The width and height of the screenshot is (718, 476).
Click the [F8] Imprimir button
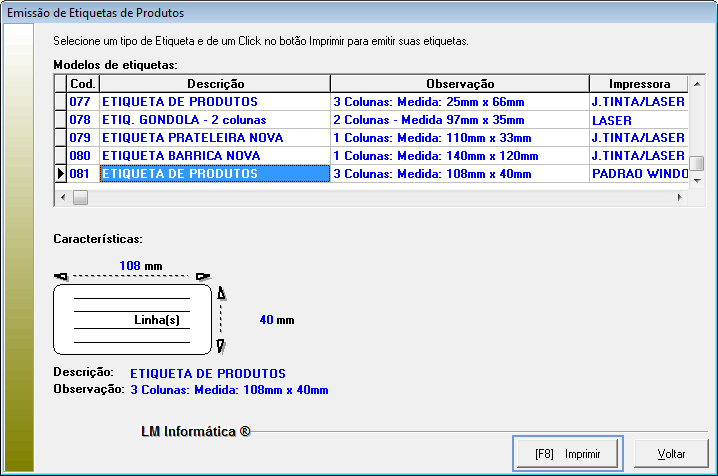pos(568,453)
